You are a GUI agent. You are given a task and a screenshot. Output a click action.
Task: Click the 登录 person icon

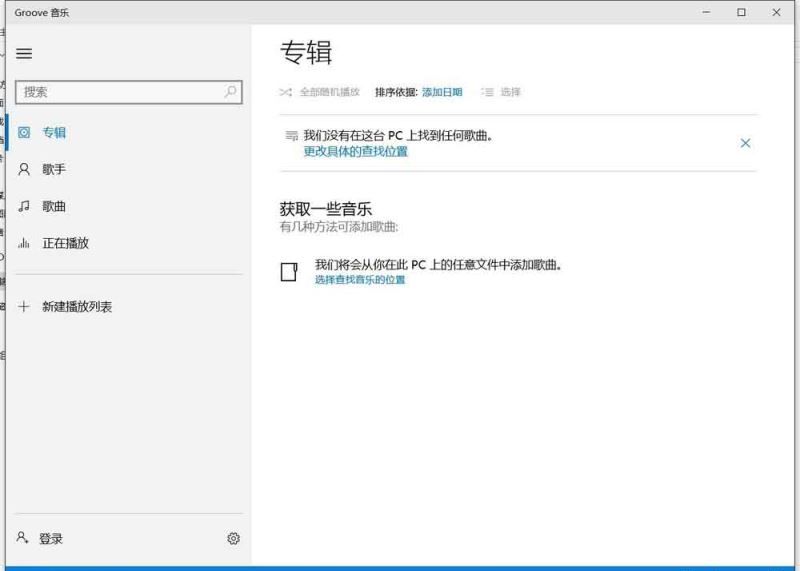[23, 538]
